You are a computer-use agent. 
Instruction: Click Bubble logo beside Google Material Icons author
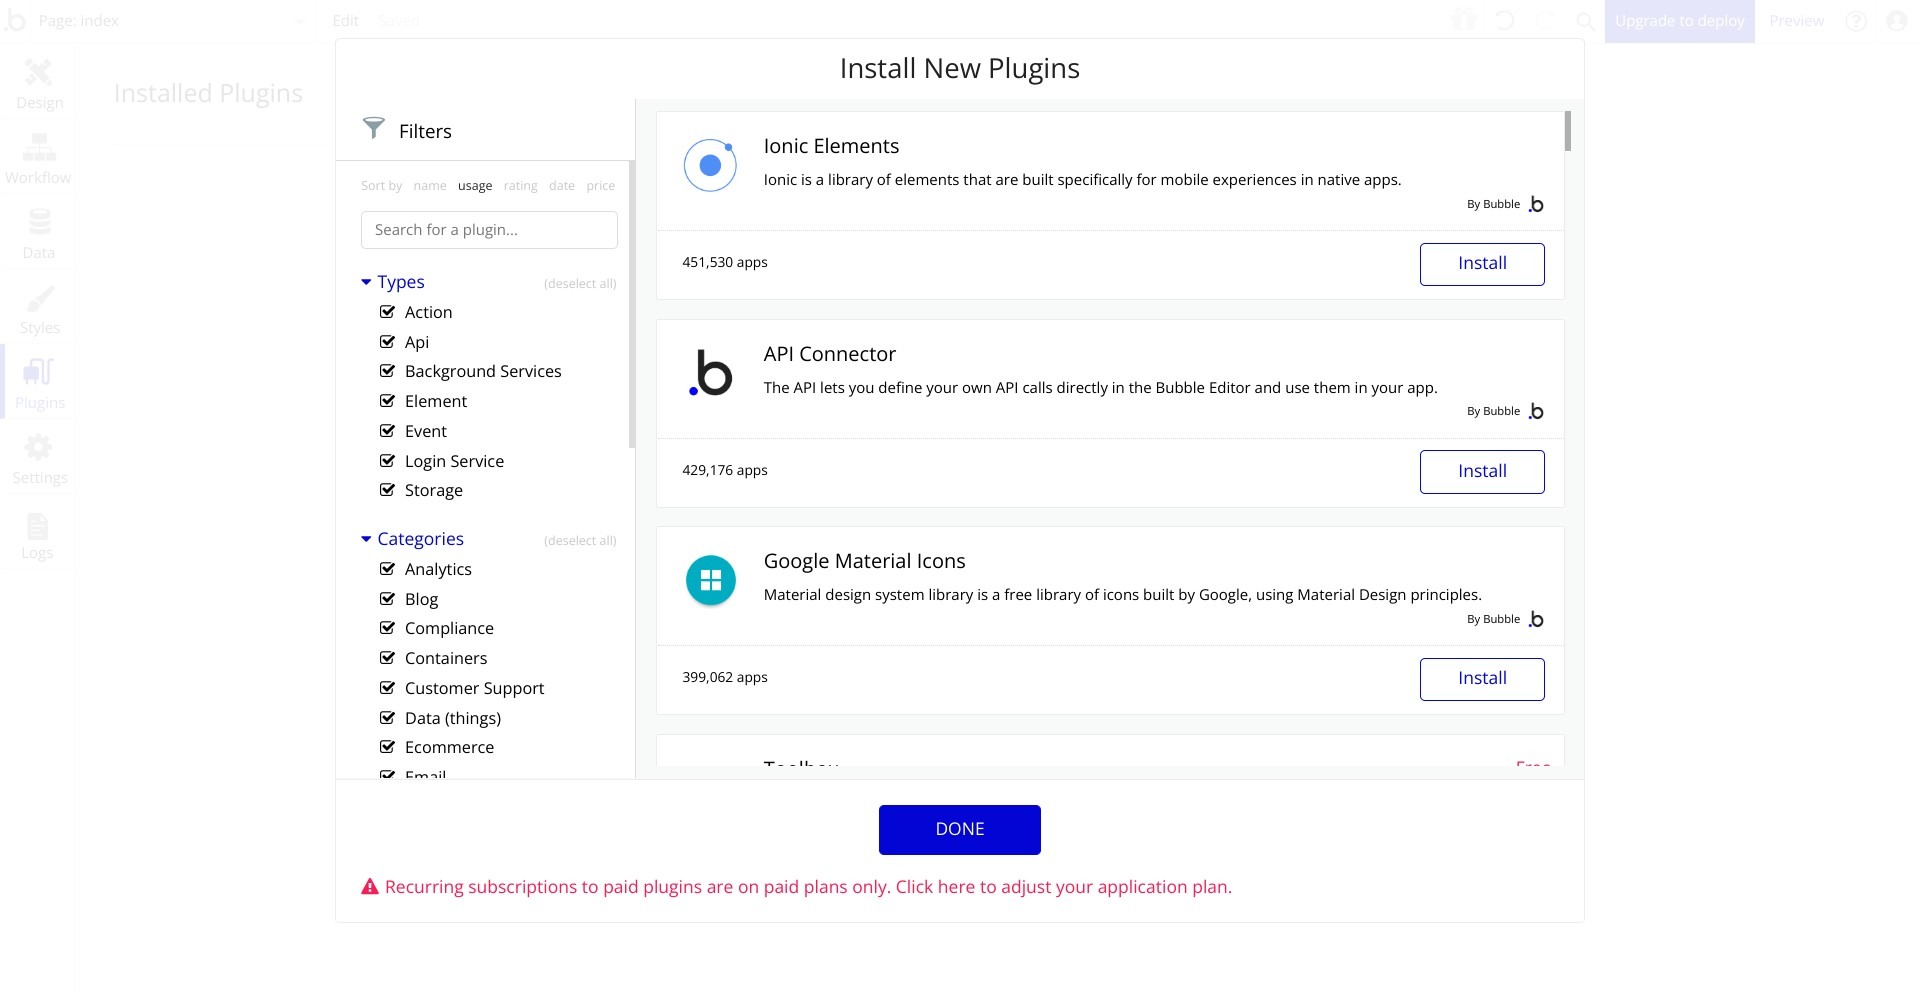point(1536,619)
